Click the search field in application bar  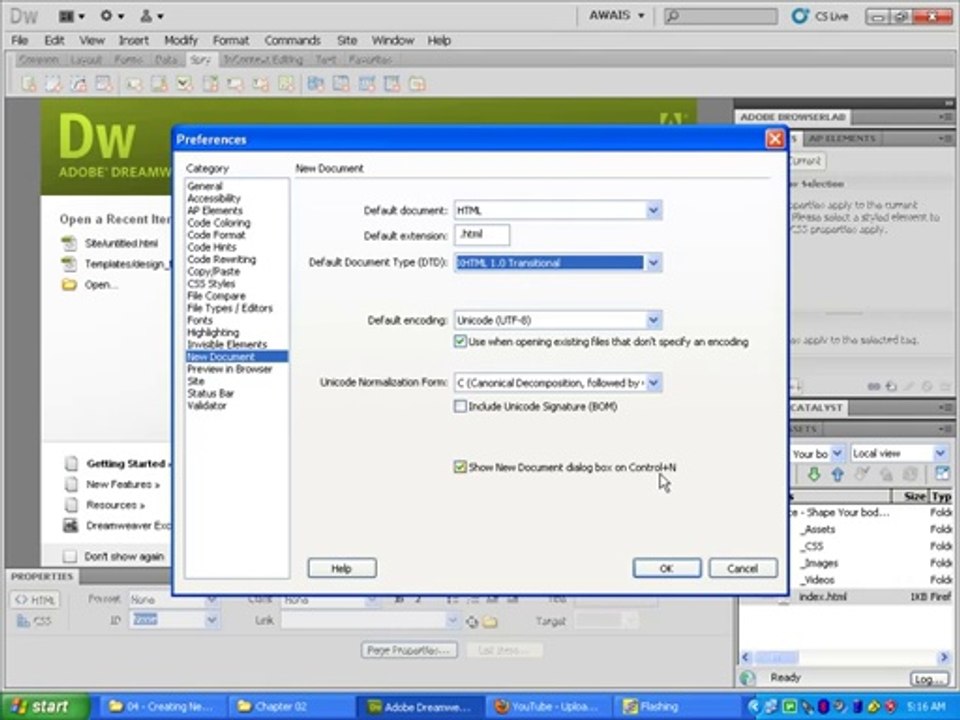point(721,16)
